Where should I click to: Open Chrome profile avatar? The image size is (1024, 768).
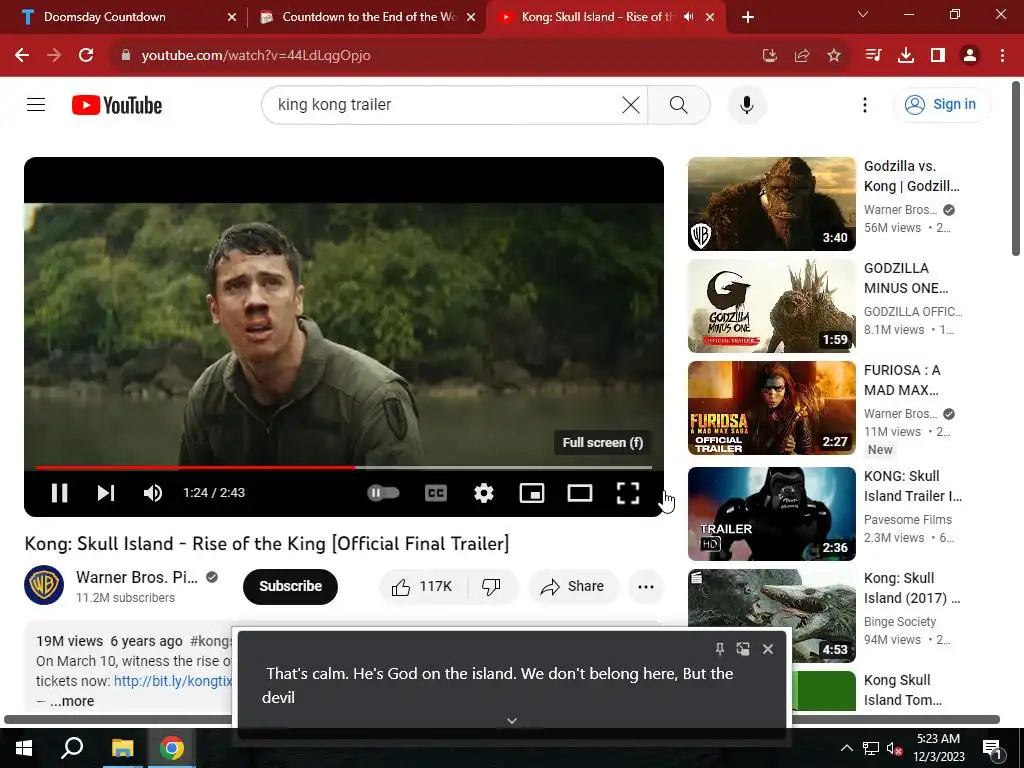970,56
